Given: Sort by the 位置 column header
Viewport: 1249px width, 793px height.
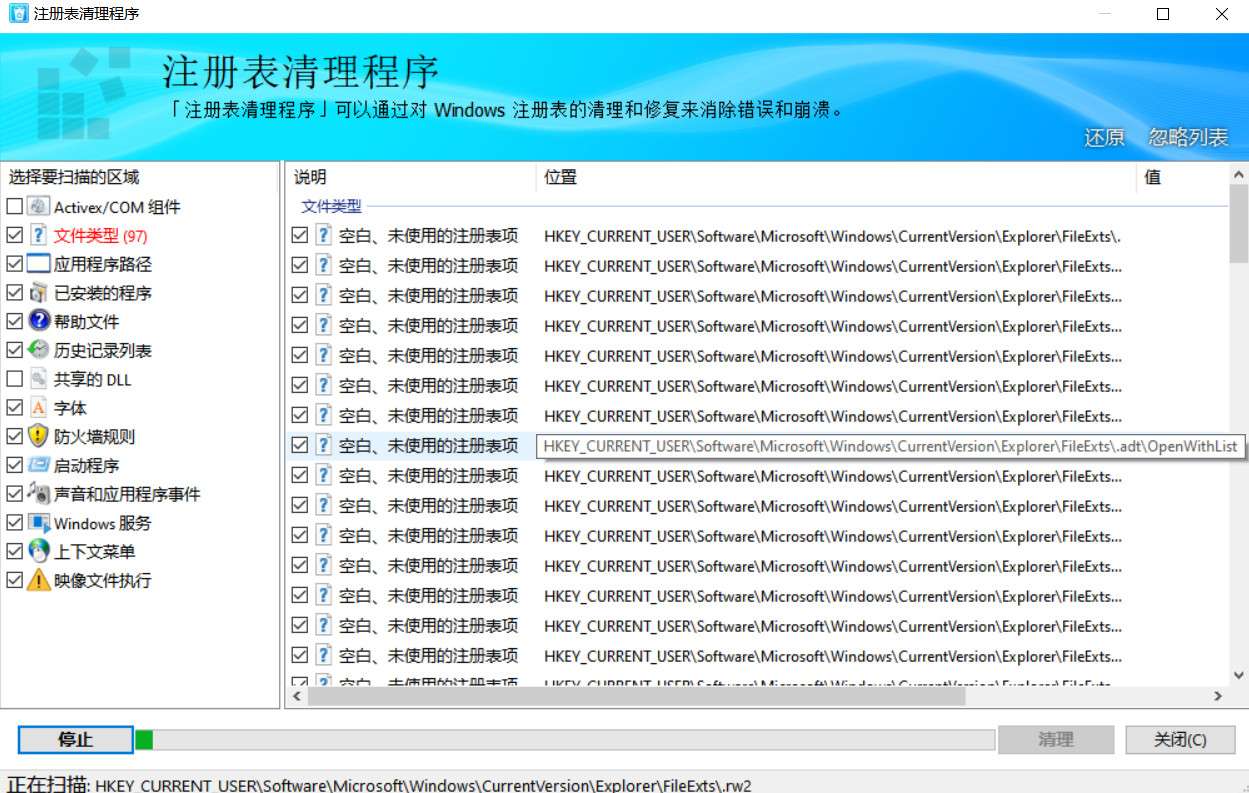Looking at the screenshot, I should click(x=836, y=177).
